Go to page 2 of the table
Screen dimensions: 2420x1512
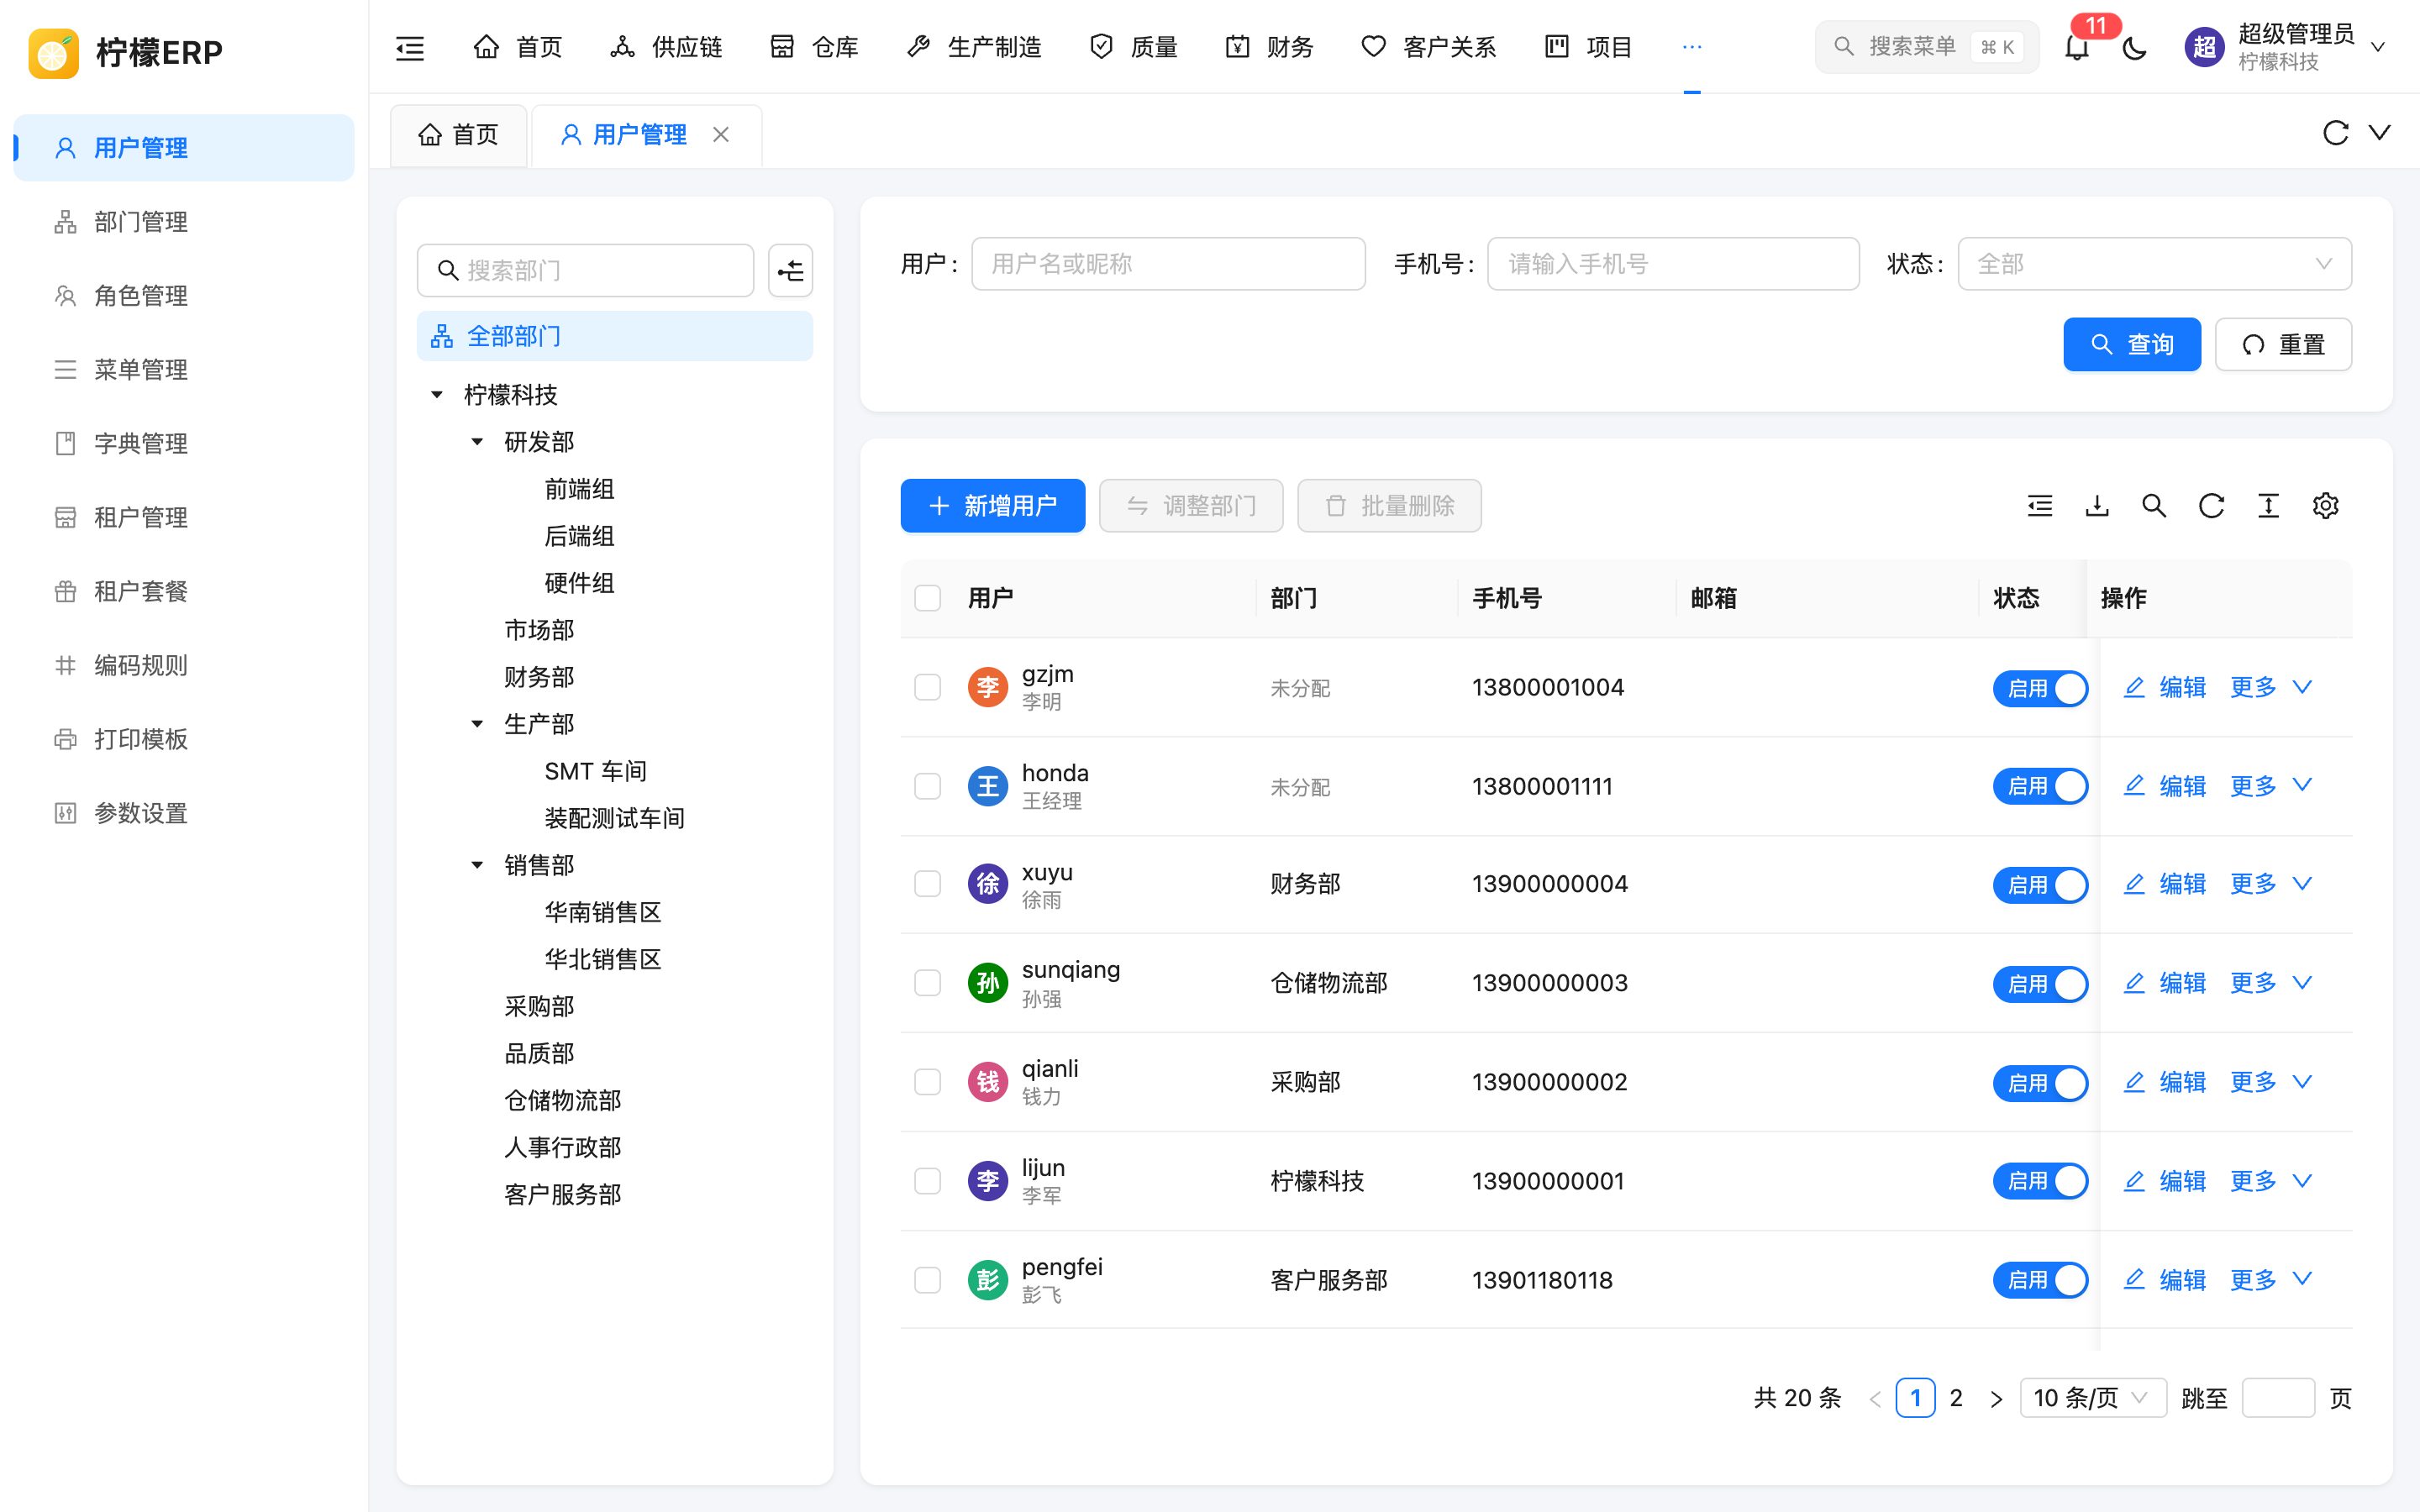(x=1956, y=1398)
